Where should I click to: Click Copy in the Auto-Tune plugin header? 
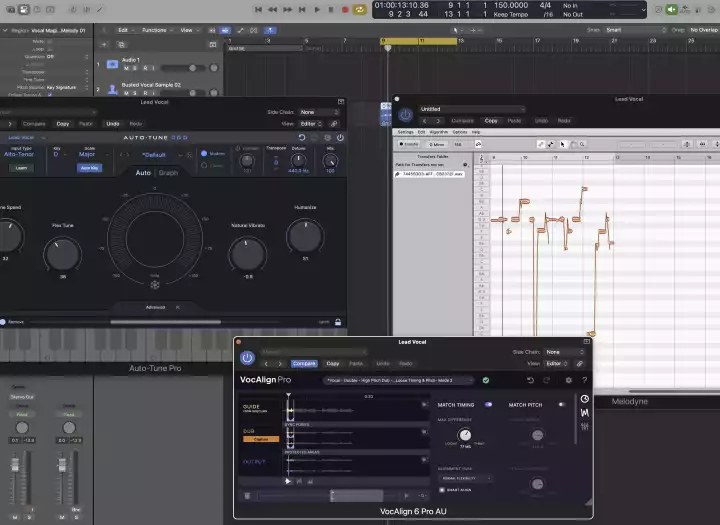tap(63, 124)
